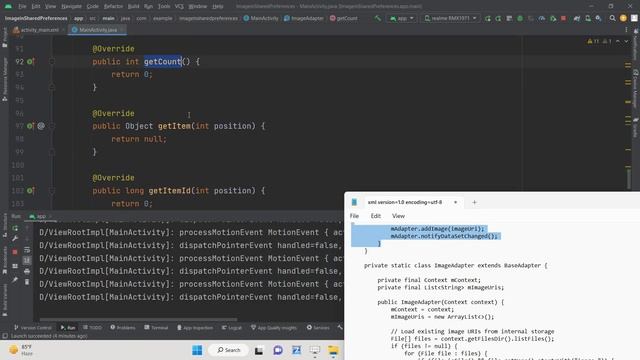Open the Refactor menu
Viewport: 640px width, 360px height.
coord(113,6)
